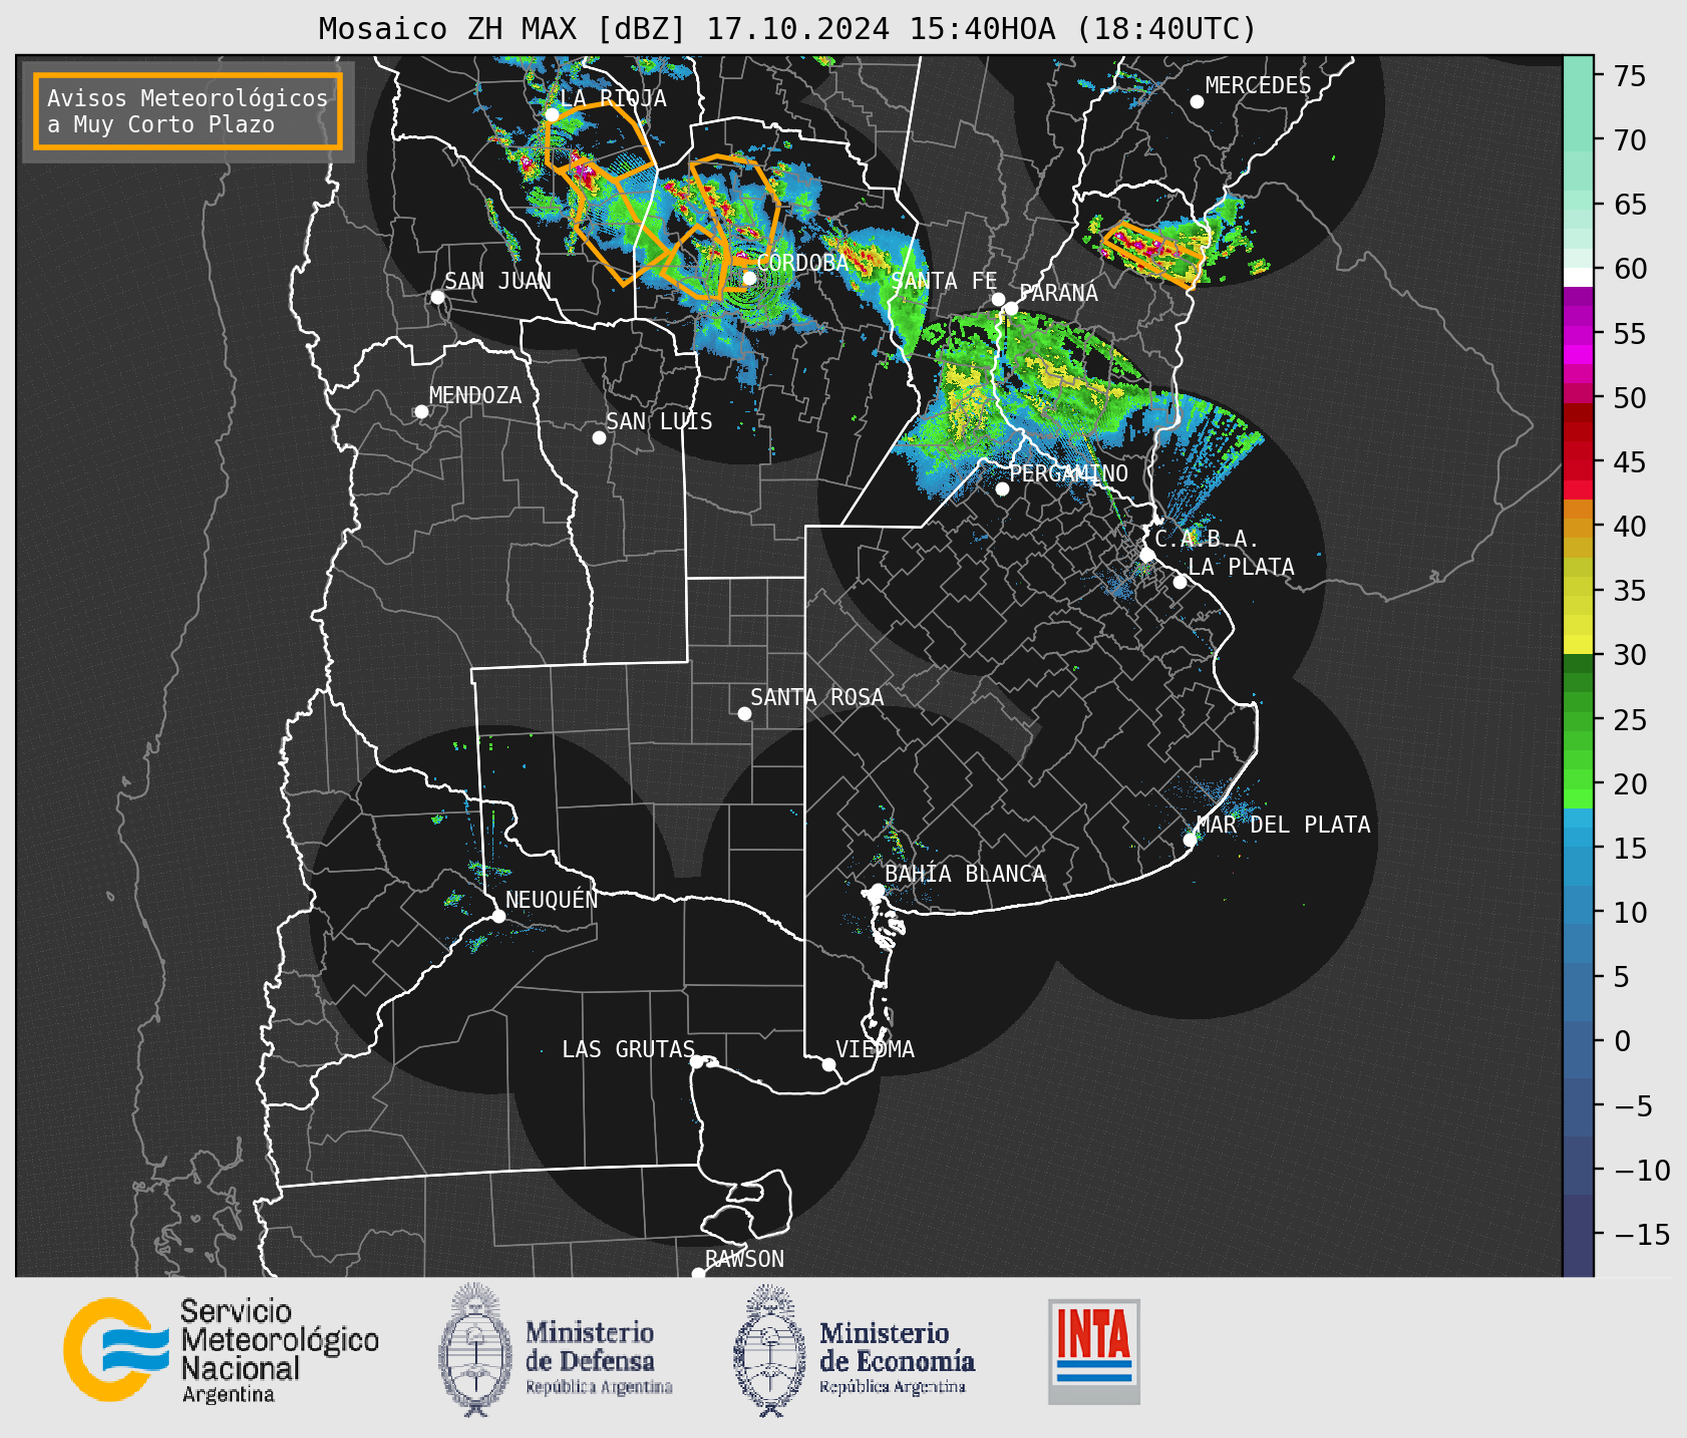Click the 60 dBZ white colorbar band
The width and height of the screenshot is (1687, 1438).
point(1578,277)
